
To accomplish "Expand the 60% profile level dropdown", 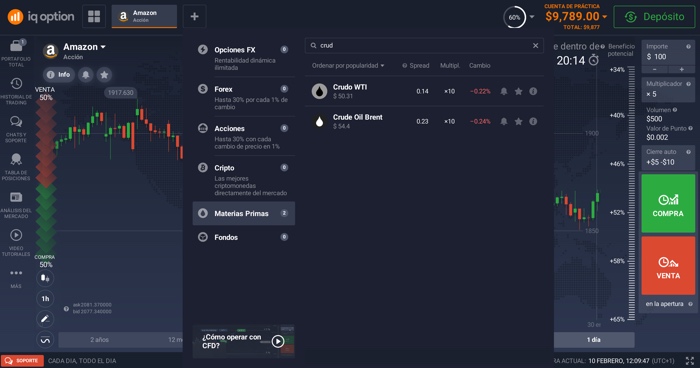I will [532, 17].
